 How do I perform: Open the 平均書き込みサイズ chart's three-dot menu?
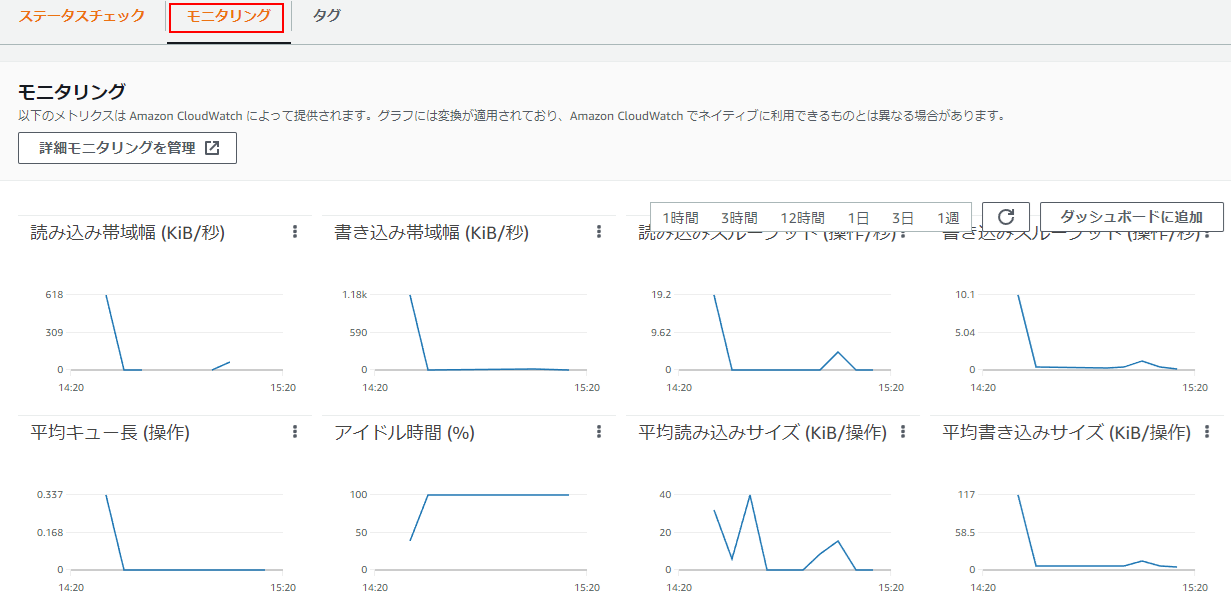pos(1207,432)
